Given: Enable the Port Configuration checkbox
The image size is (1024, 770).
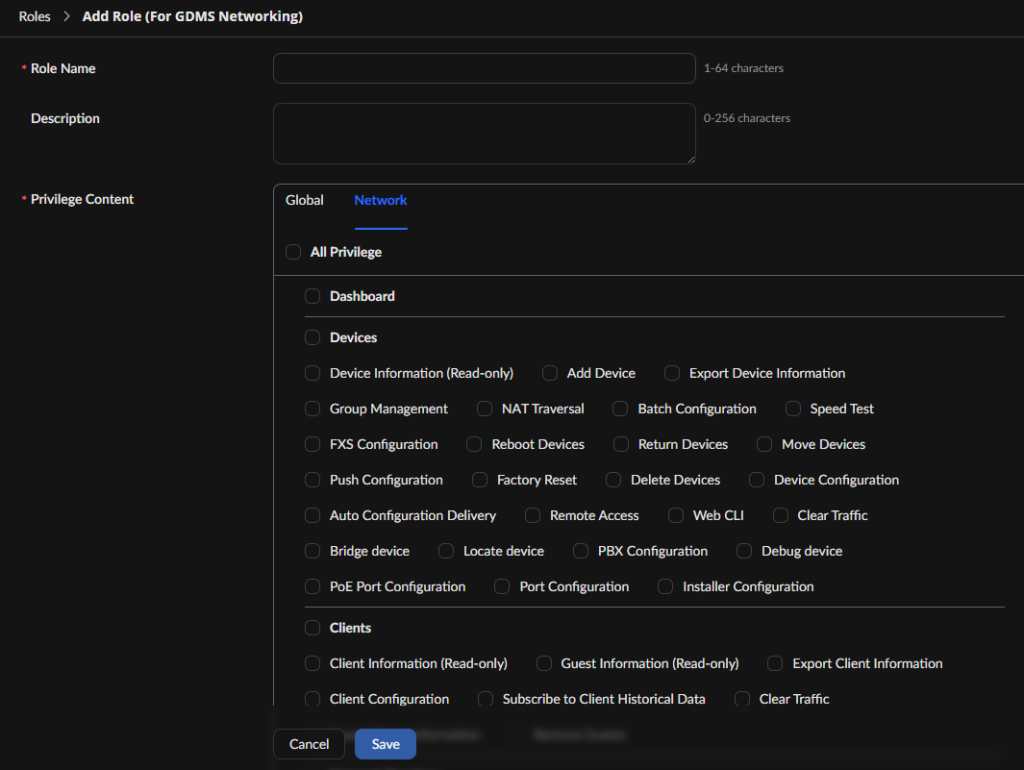Looking at the screenshot, I should pyautogui.click(x=502, y=586).
